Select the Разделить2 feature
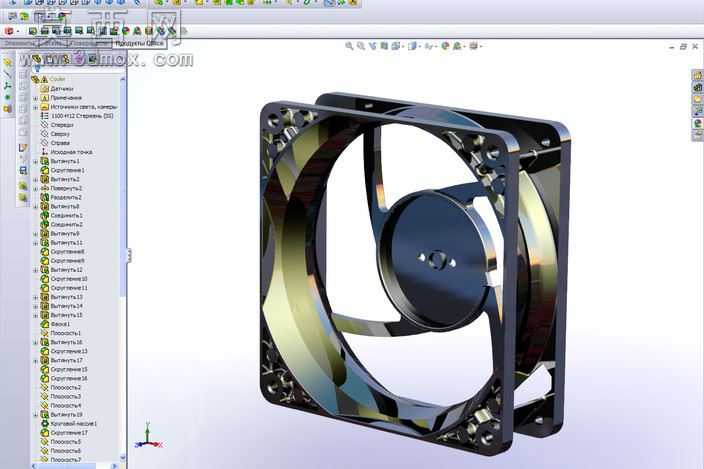704x469 pixels. (x=61, y=197)
